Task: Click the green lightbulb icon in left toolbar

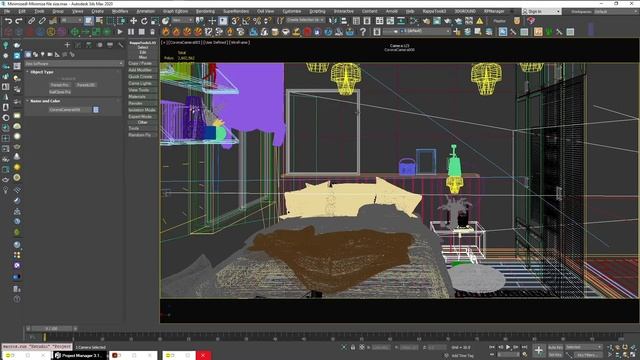Action: [6, 45]
